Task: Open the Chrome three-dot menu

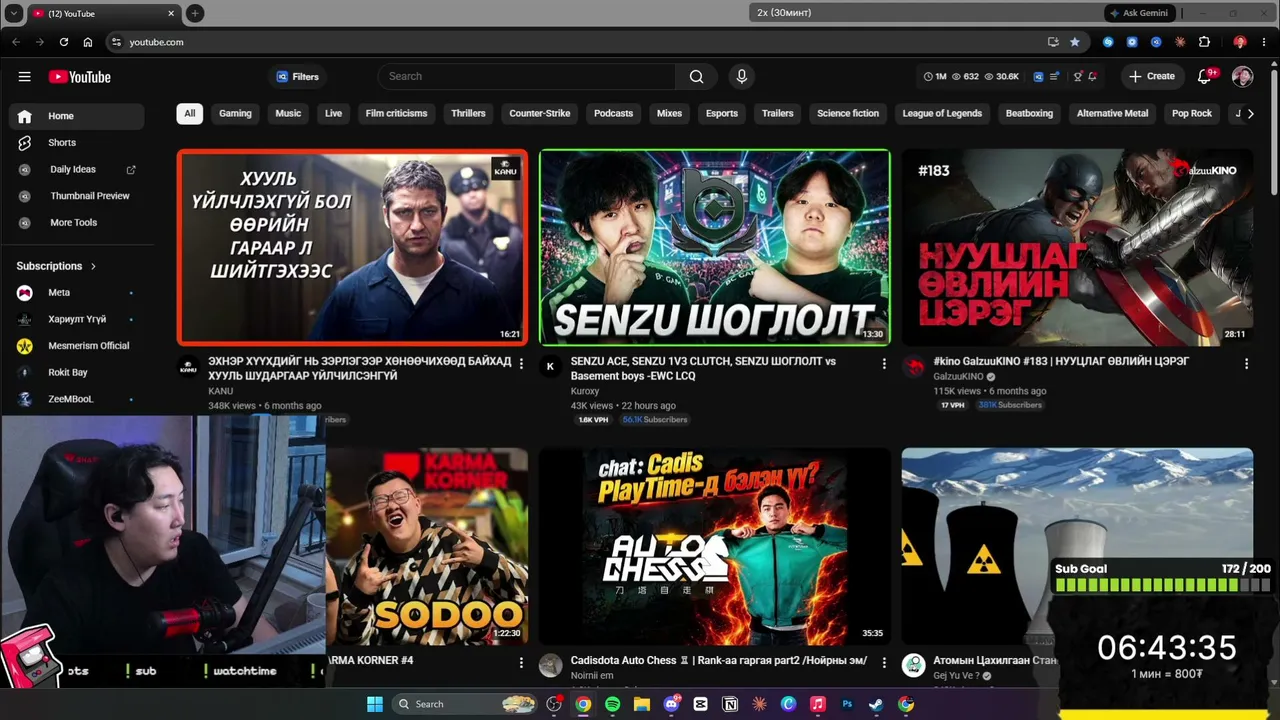Action: click(1264, 42)
